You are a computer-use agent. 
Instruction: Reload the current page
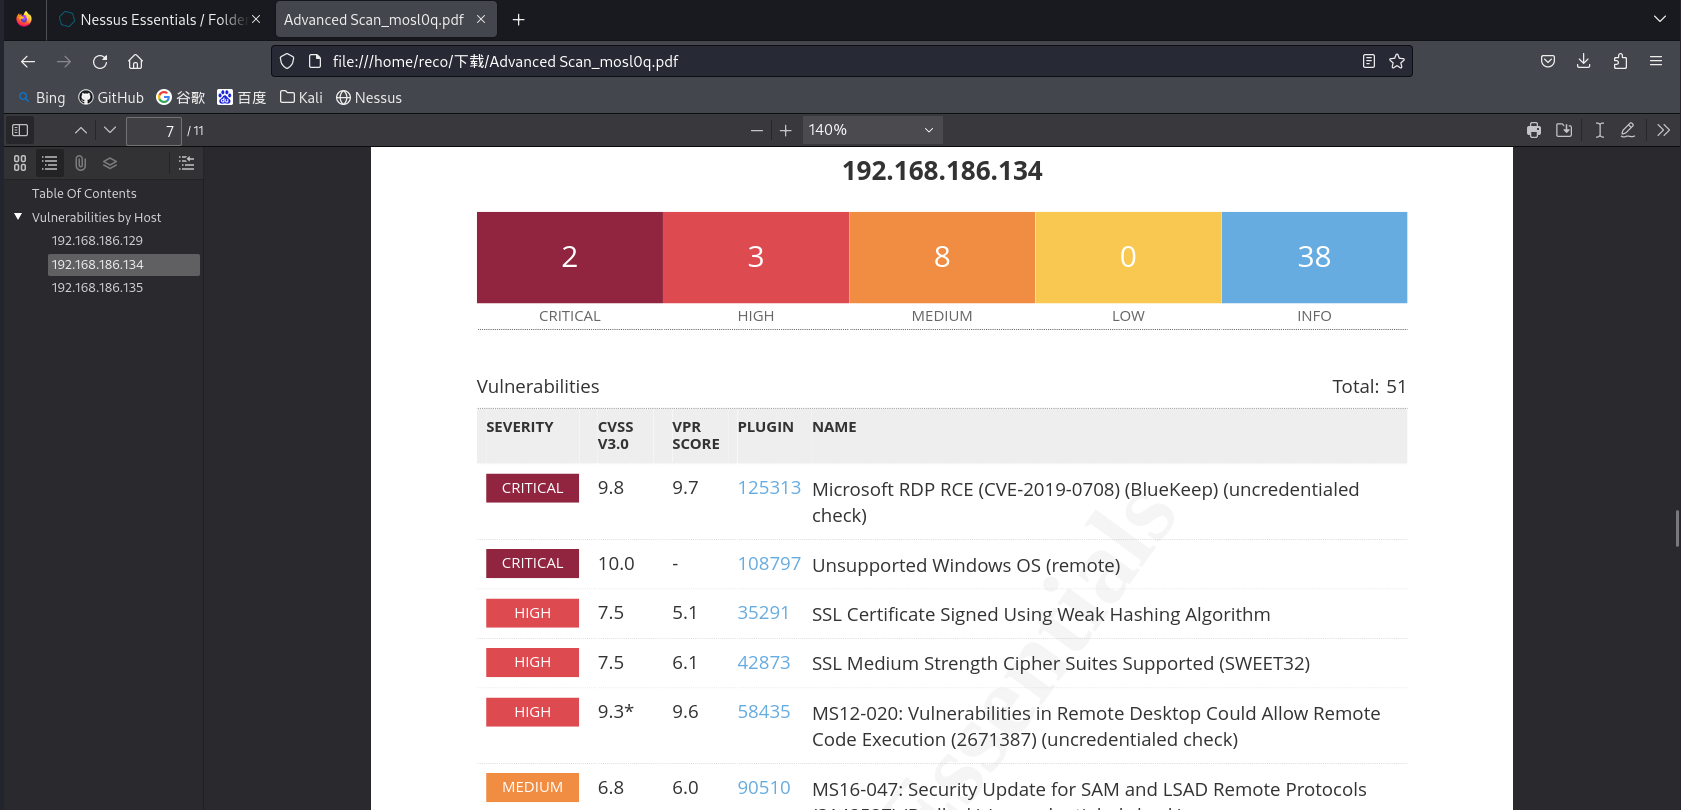click(x=100, y=62)
